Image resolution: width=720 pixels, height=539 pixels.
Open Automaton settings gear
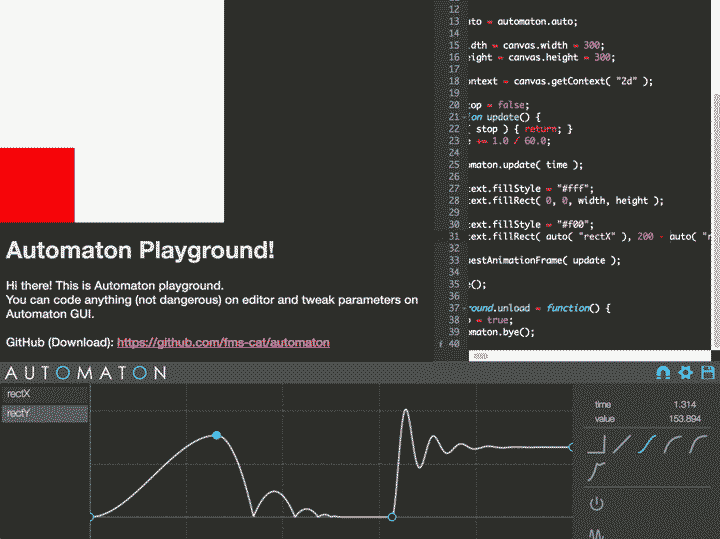tap(686, 372)
